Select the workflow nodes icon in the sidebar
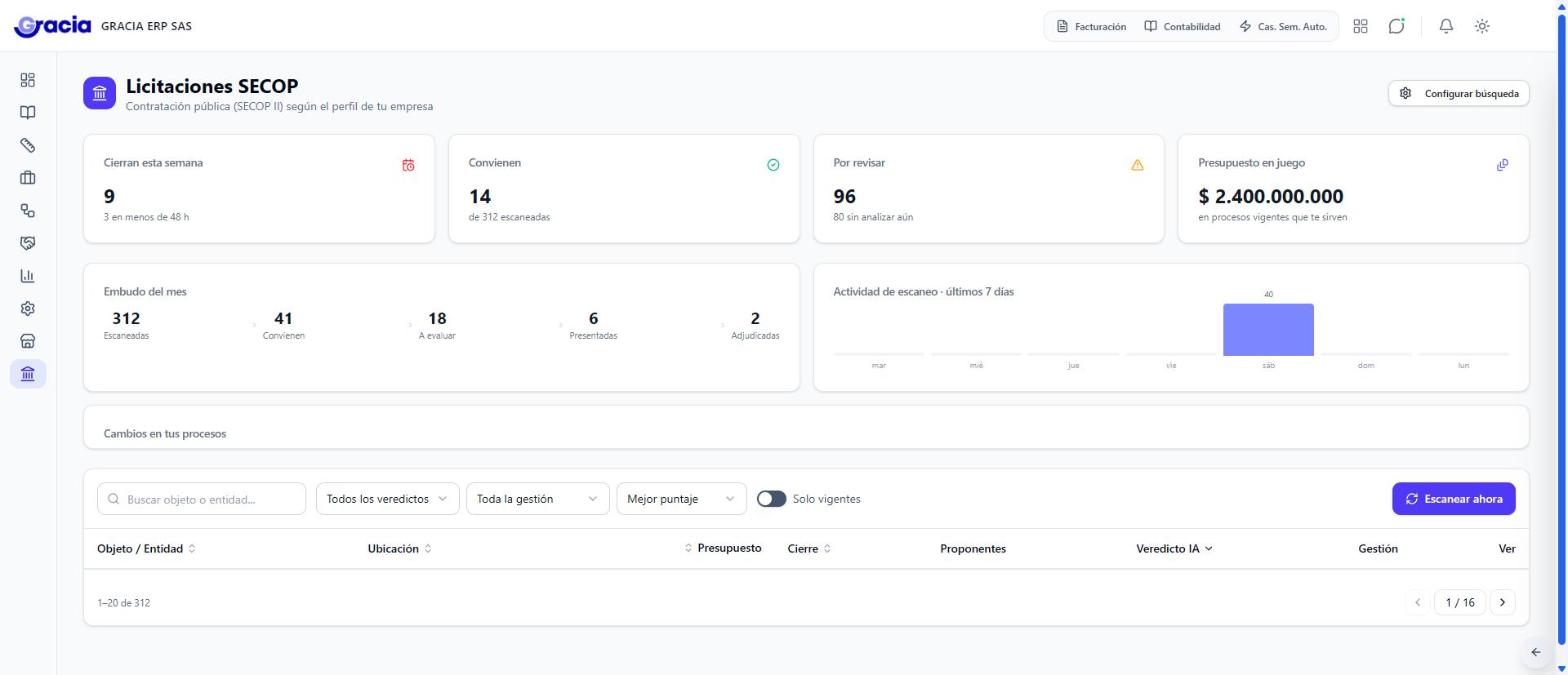The height and width of the screenshot is (675, 1568). click(x=28, y=211)
